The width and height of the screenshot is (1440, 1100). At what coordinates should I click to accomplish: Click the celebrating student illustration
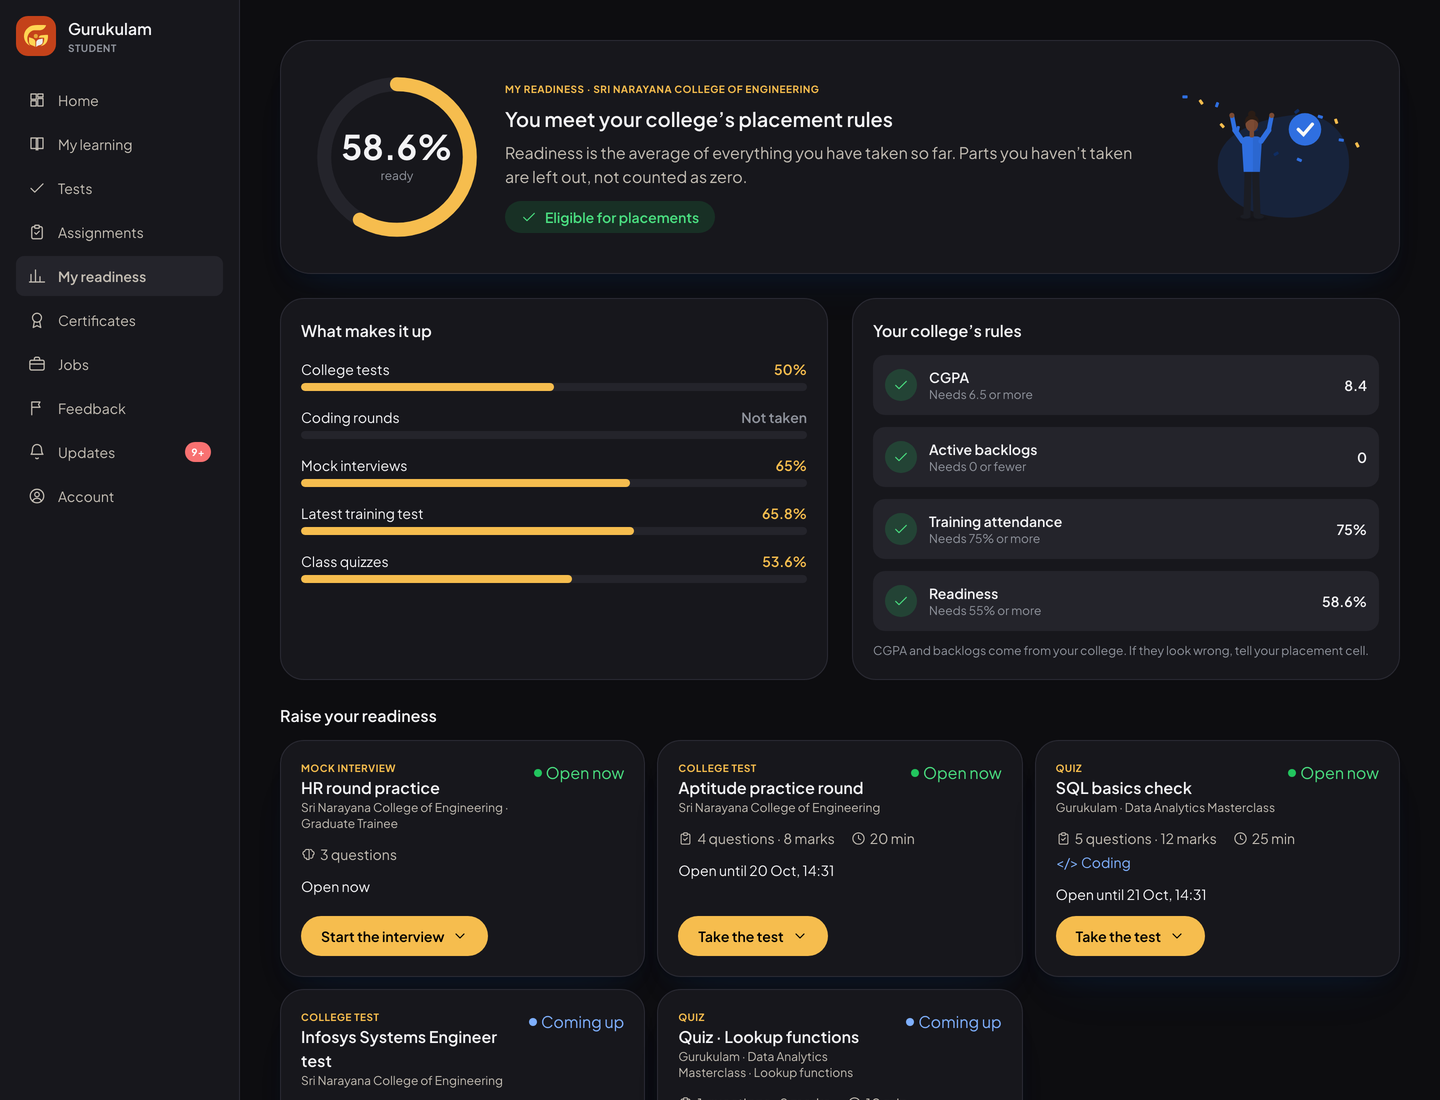point(1271,157)
